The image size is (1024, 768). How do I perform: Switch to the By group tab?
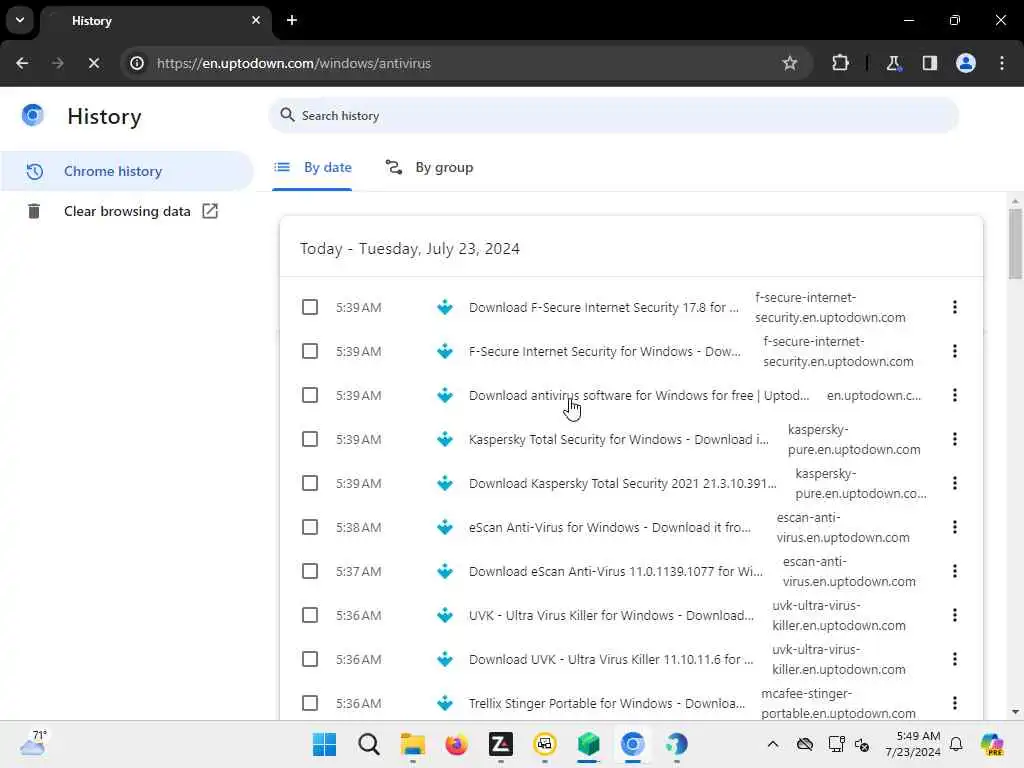429,167
